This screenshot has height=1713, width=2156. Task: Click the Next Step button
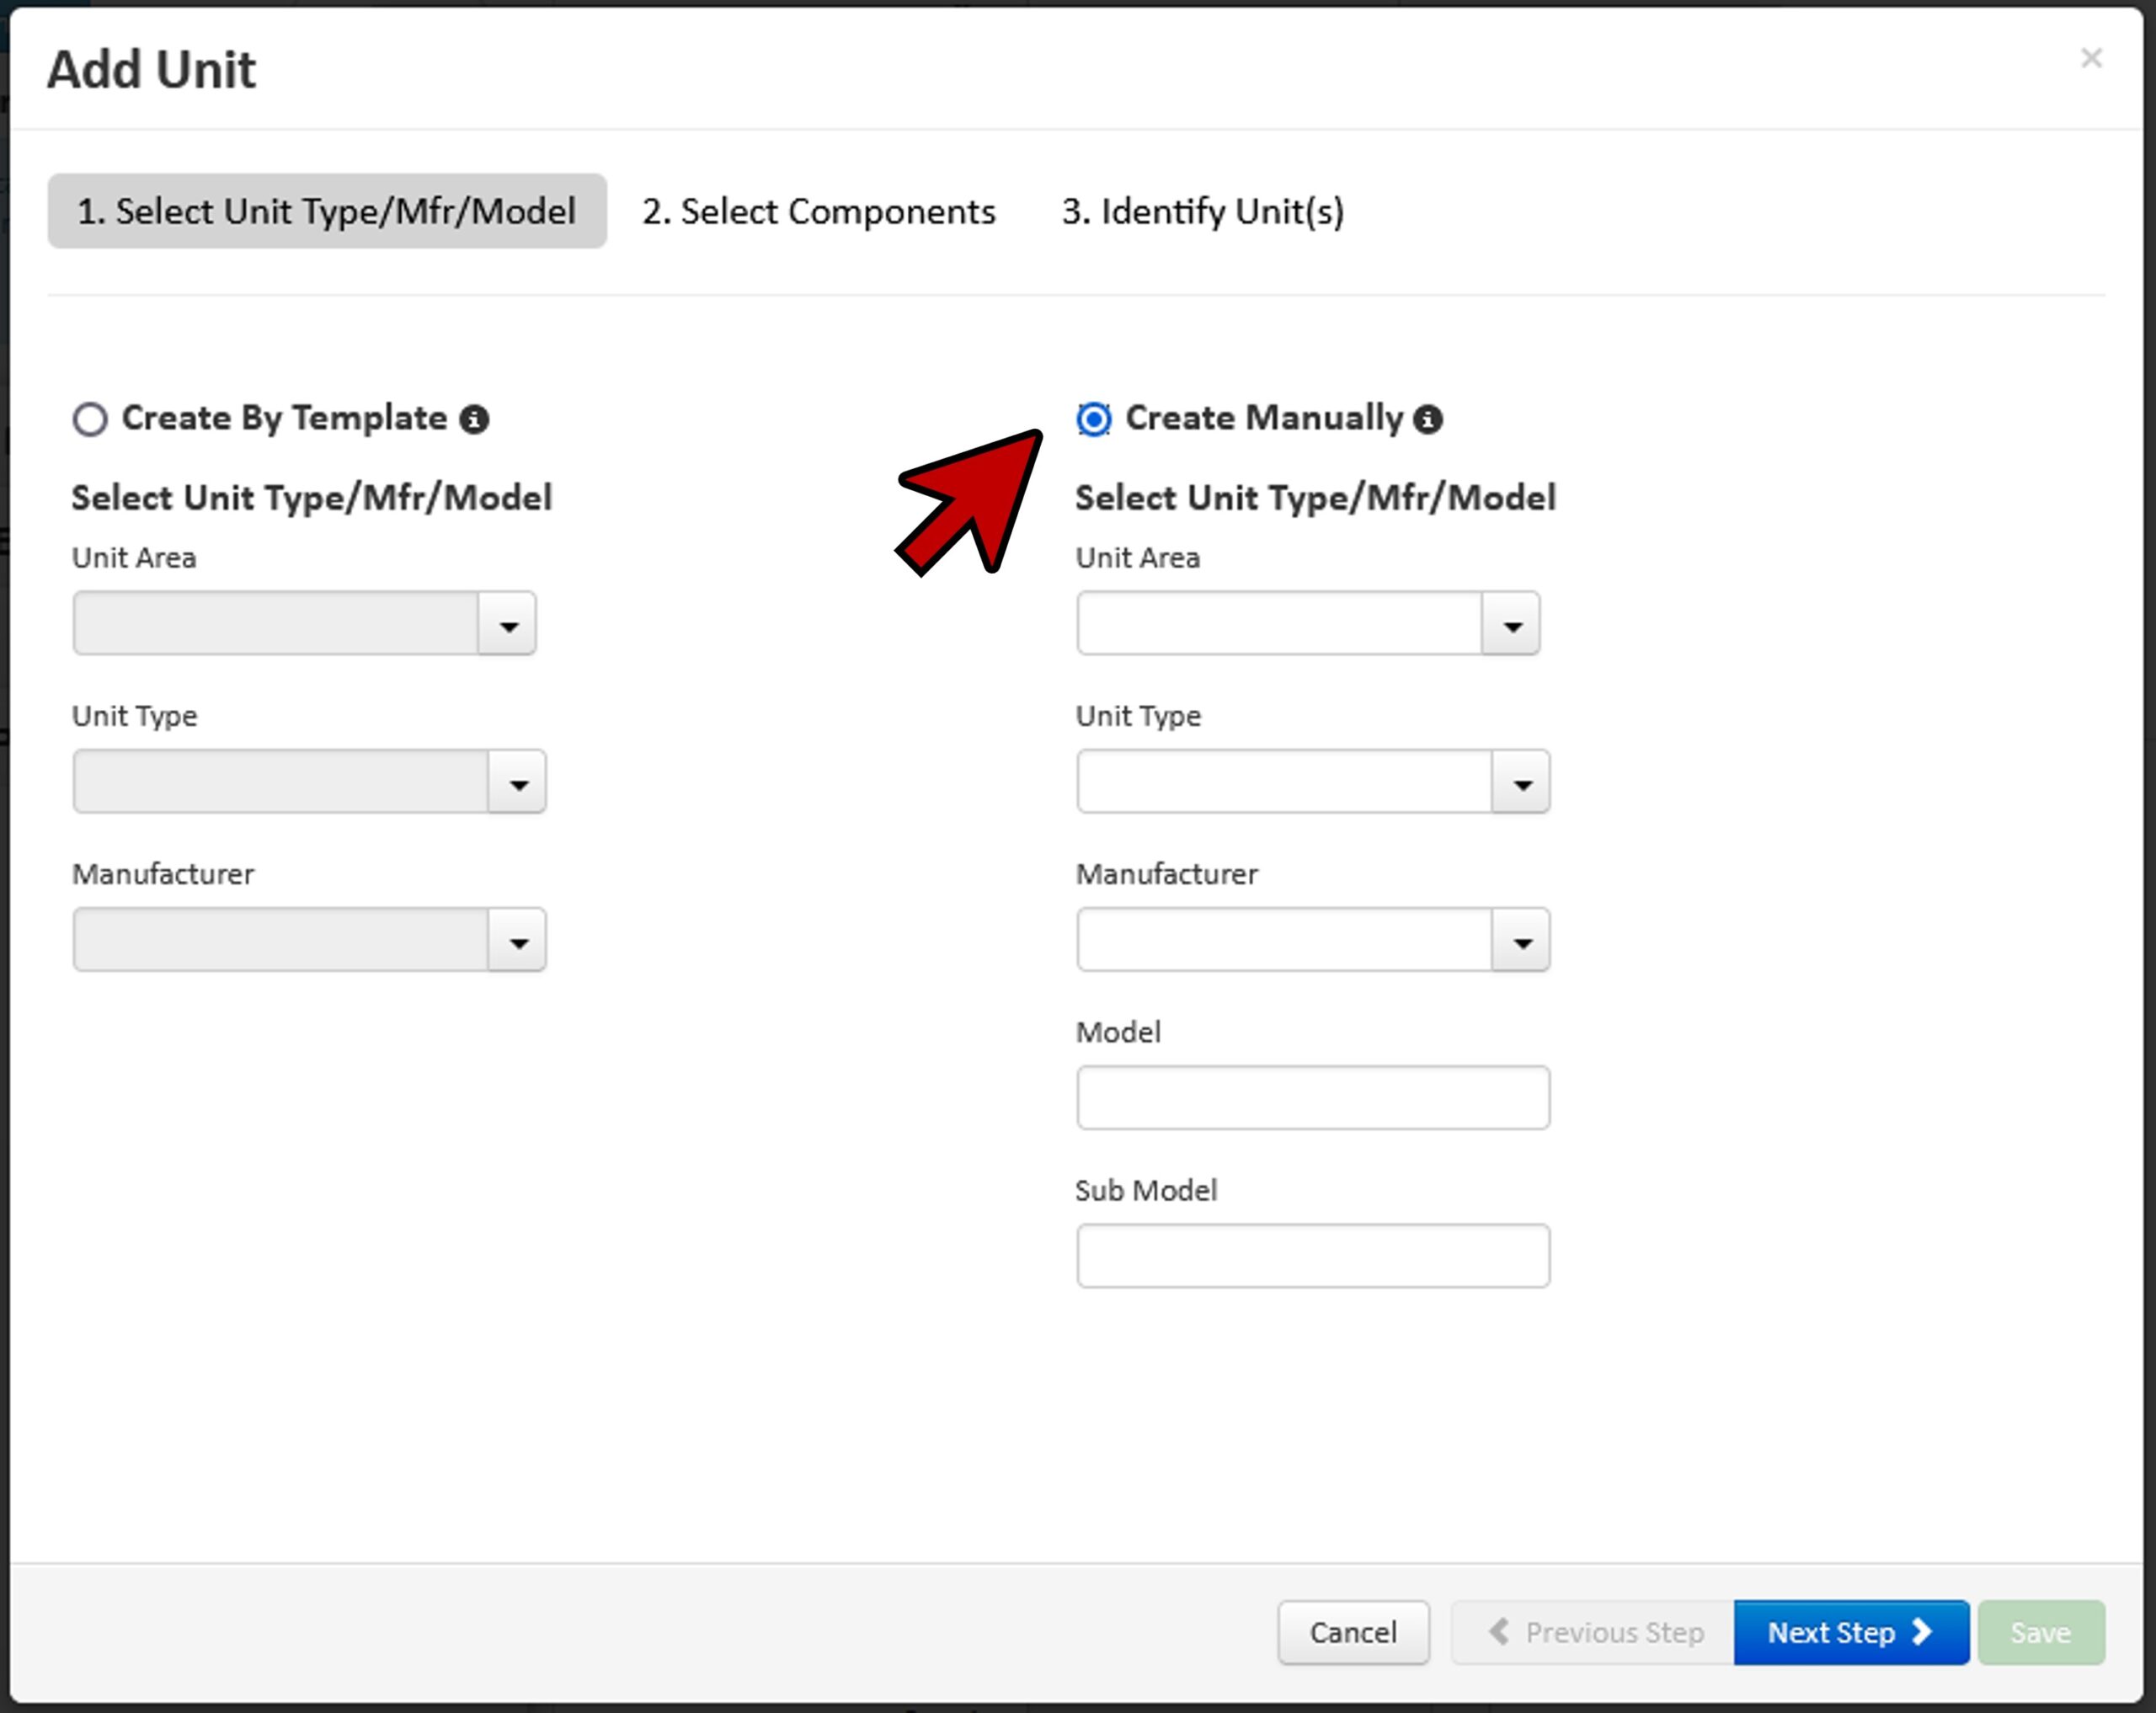point(1850,1633)
